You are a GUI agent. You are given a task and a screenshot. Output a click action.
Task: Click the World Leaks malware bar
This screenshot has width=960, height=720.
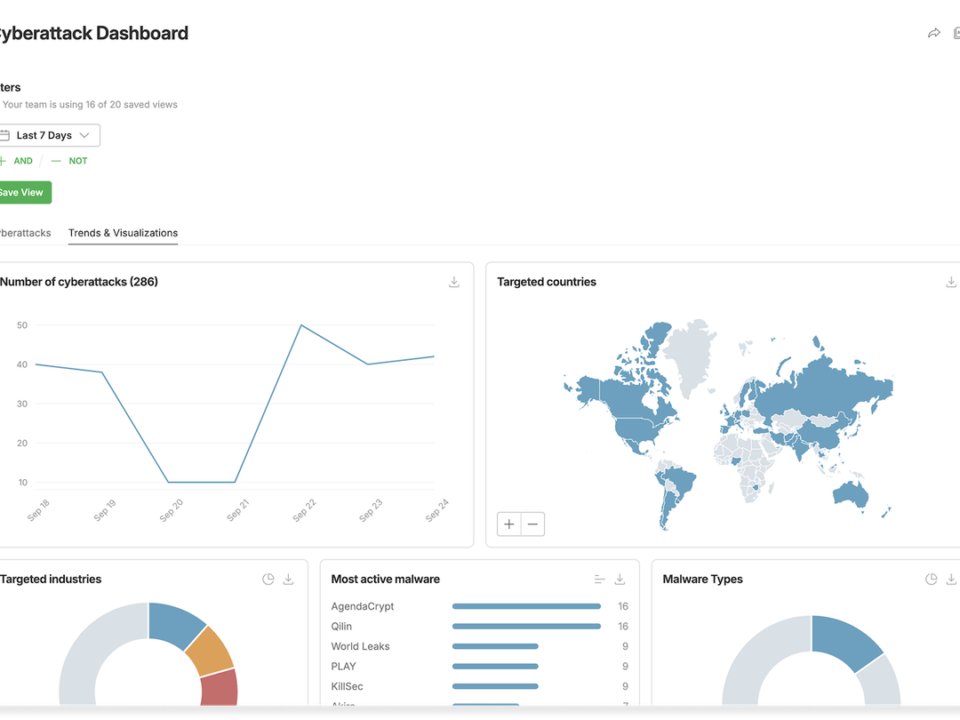(x=495, y=647)
